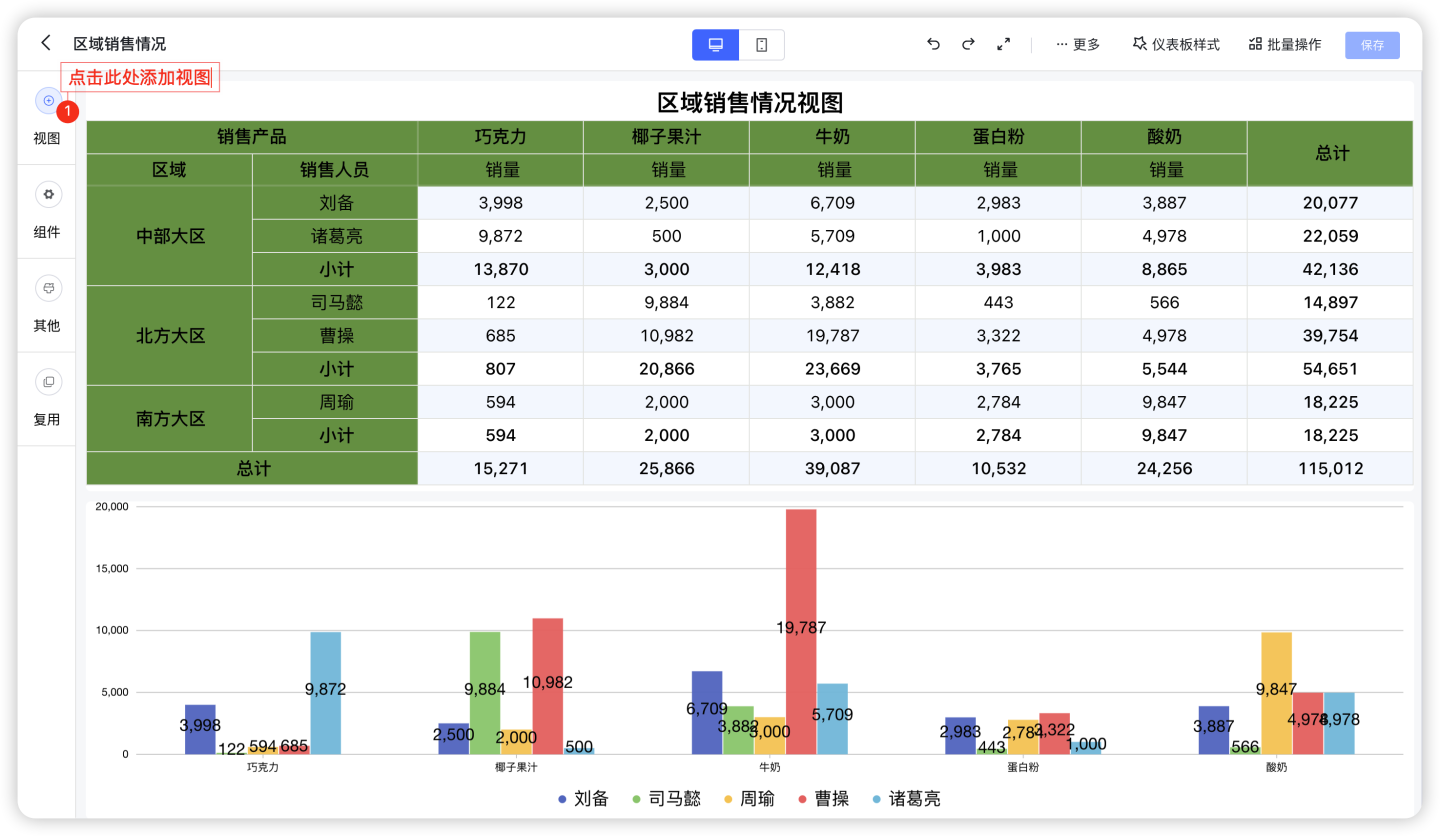Switch to mobile layout view
Viewport: 1440px width, 836px height.
click(762, 45)
